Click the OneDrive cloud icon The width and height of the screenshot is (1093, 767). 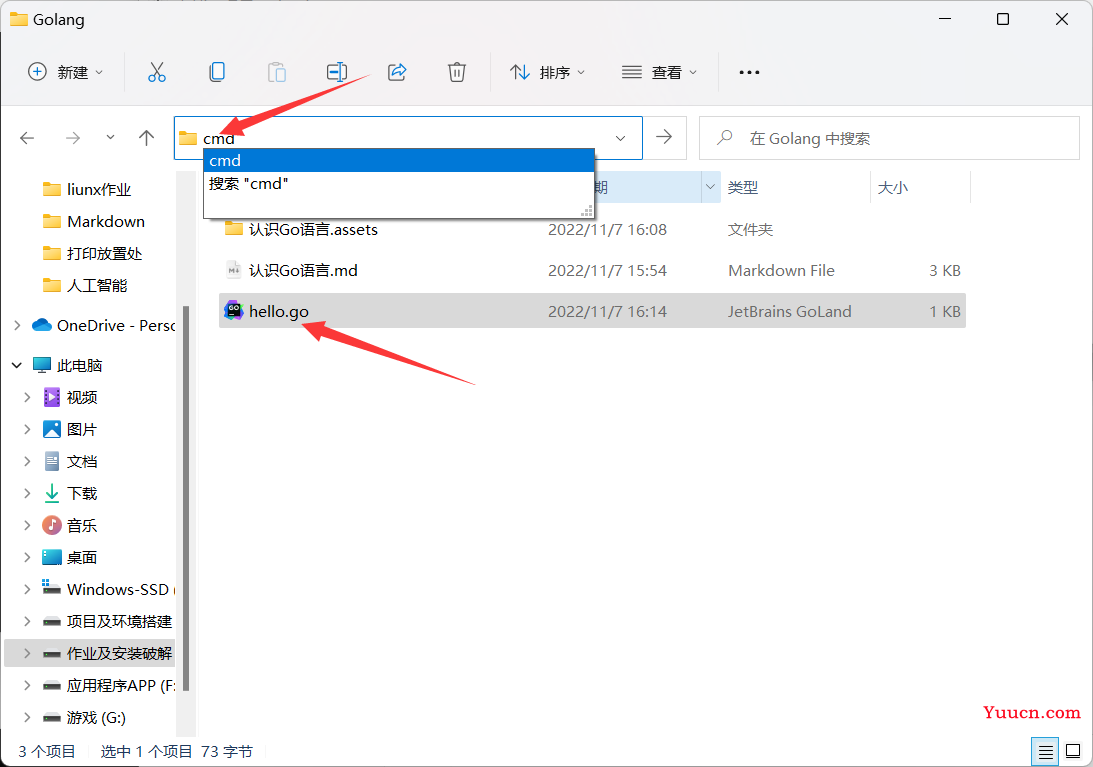(42, 325)
